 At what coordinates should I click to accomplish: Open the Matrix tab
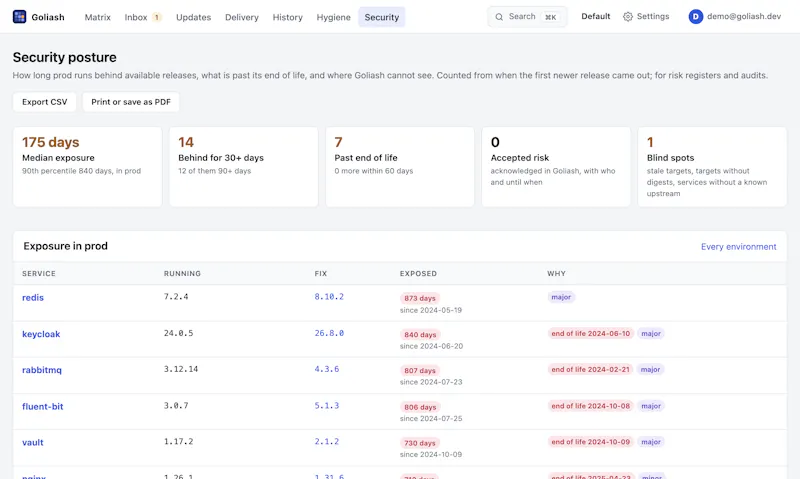(x=97, y=17)
